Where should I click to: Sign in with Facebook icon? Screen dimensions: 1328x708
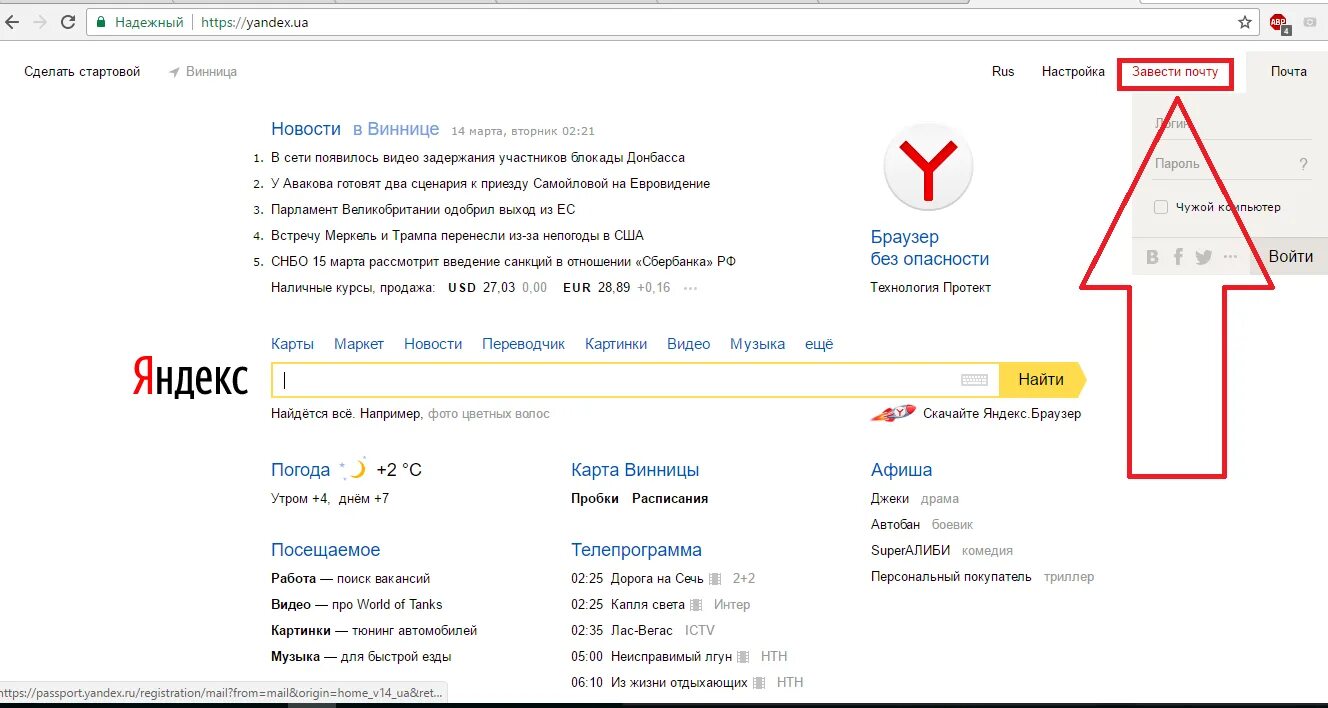click(1178, 257)
